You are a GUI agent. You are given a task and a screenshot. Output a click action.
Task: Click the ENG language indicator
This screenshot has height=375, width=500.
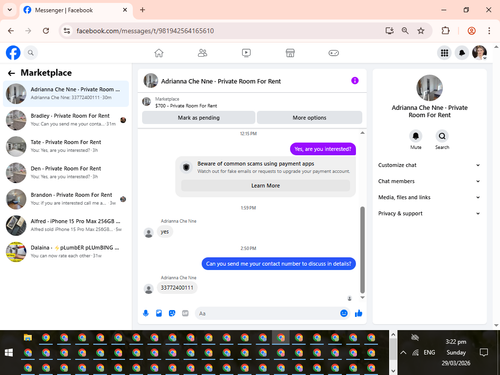(429, 352)
